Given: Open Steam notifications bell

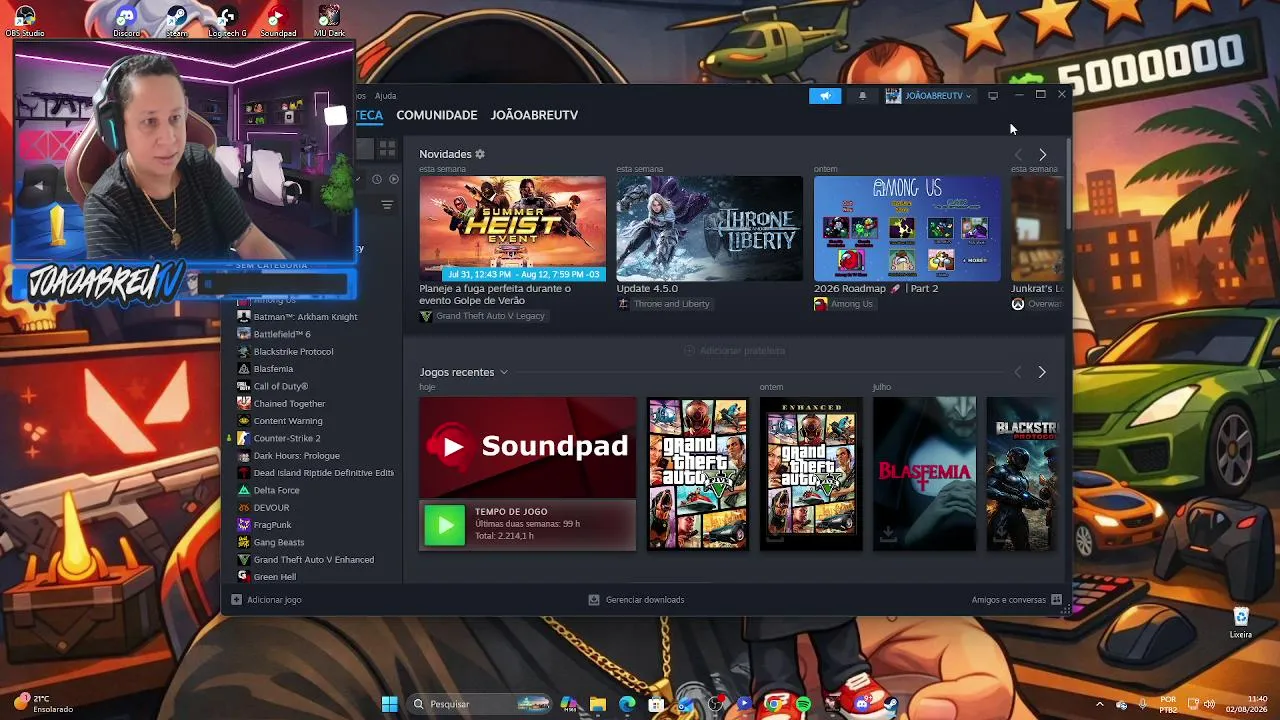Looking at the screenshot, I should click(863, 96).
